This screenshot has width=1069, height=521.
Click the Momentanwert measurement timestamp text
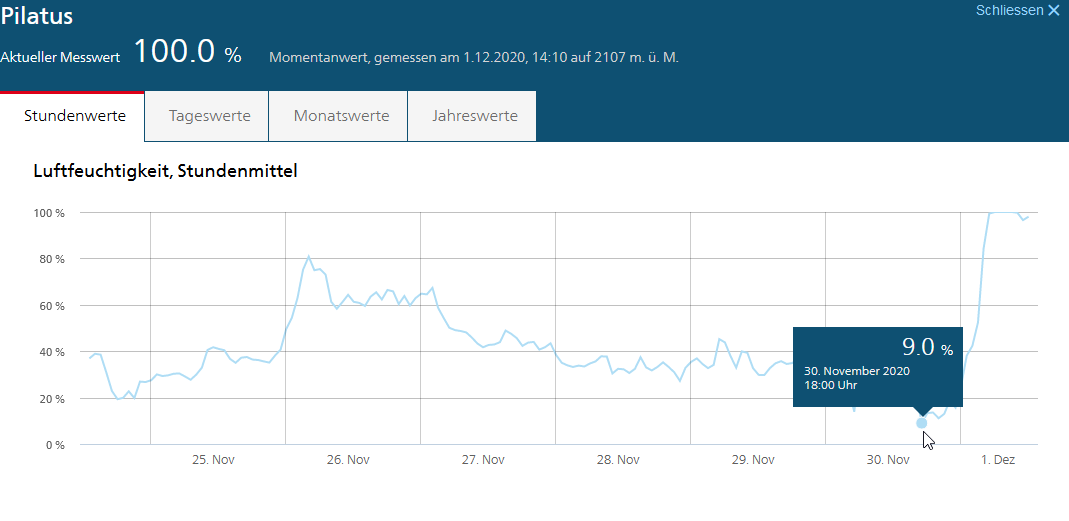point(474,57)
